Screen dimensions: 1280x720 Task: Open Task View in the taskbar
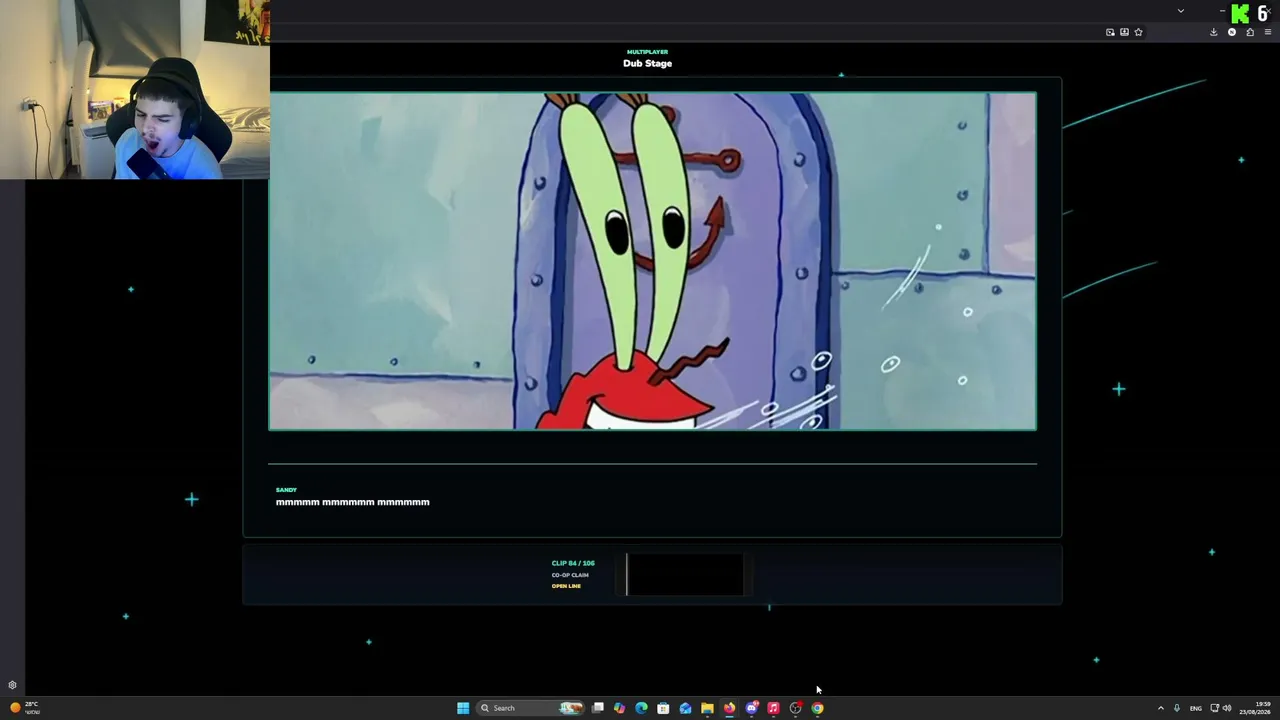click(x=598, y=708)
